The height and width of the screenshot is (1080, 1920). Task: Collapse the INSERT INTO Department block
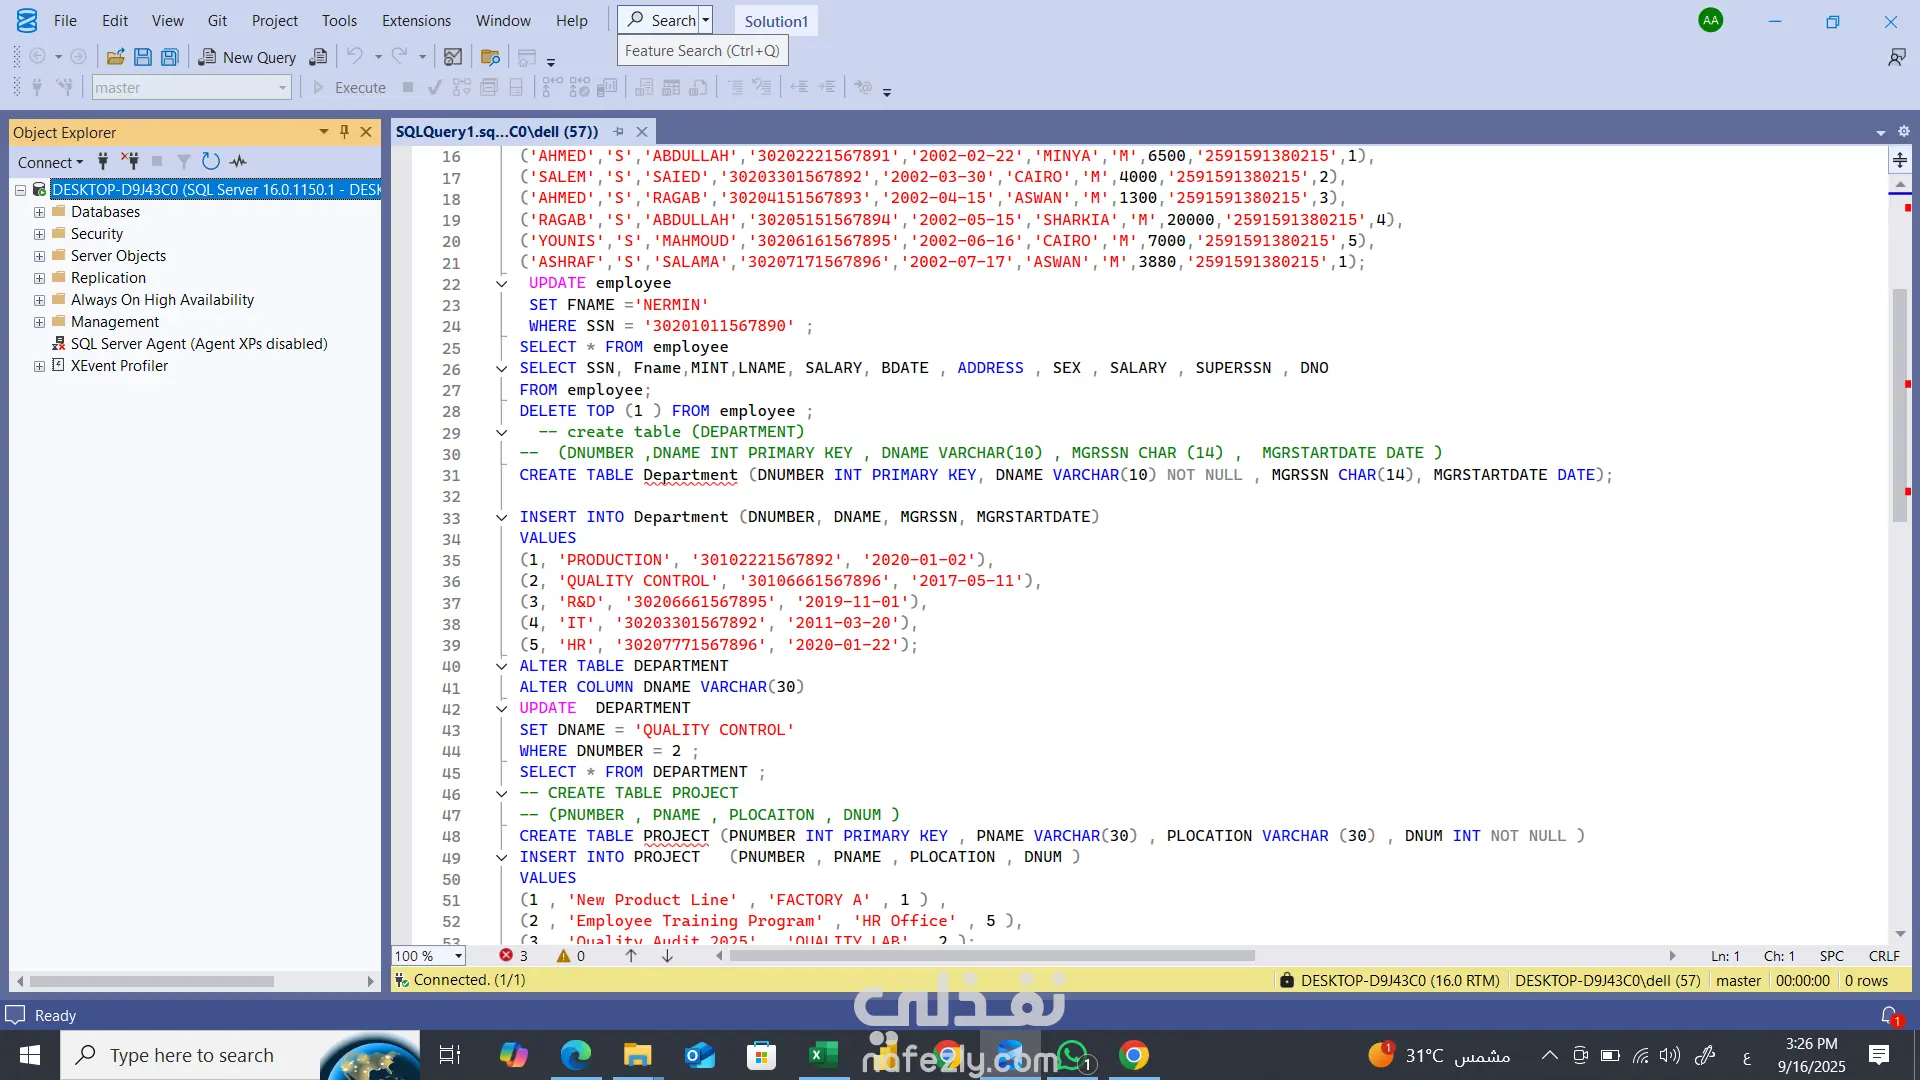(502, 518)
